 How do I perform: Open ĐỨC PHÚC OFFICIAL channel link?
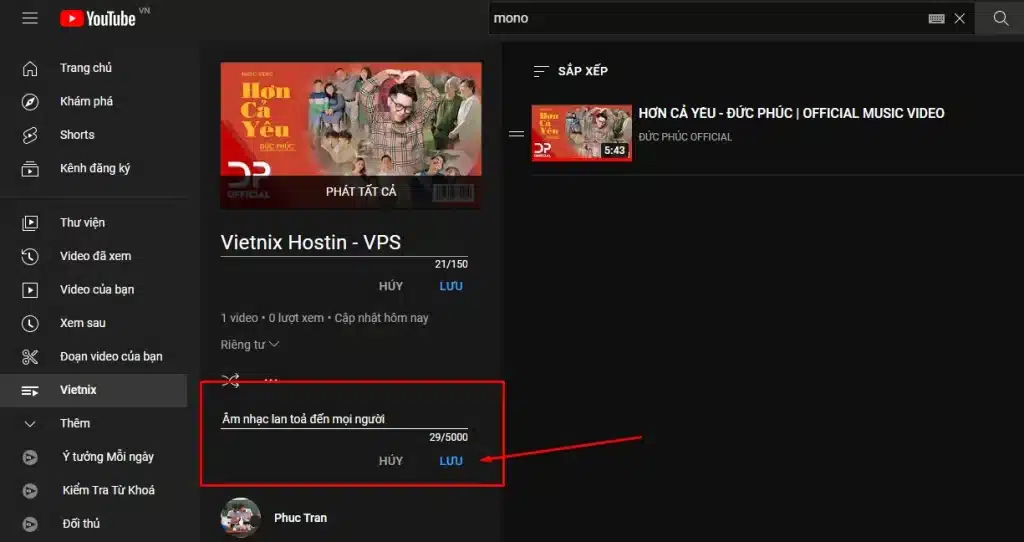pyautogui.click(x=685, y=136)
